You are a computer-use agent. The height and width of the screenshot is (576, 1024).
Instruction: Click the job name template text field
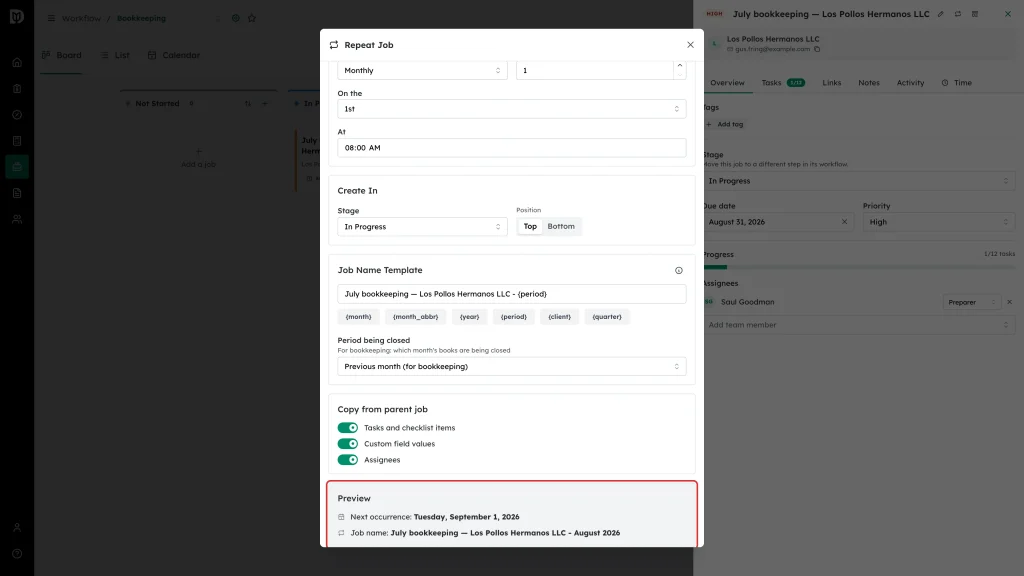coord(511,294)
